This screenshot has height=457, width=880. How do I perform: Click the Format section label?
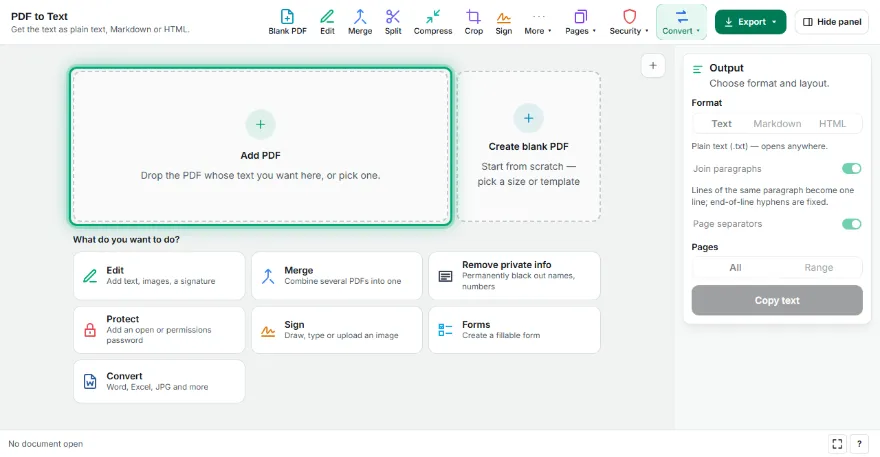point(707,103)
